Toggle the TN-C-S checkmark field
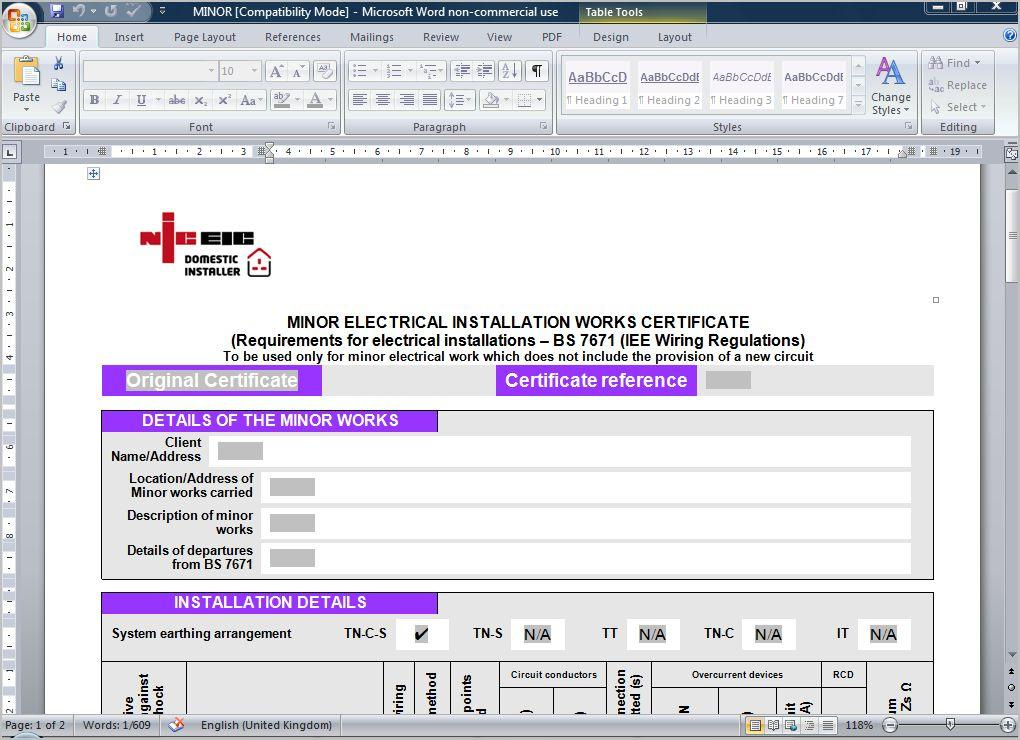Image resolution: width=1020 pixels, height=740 pixels. [x=422, y=634]
